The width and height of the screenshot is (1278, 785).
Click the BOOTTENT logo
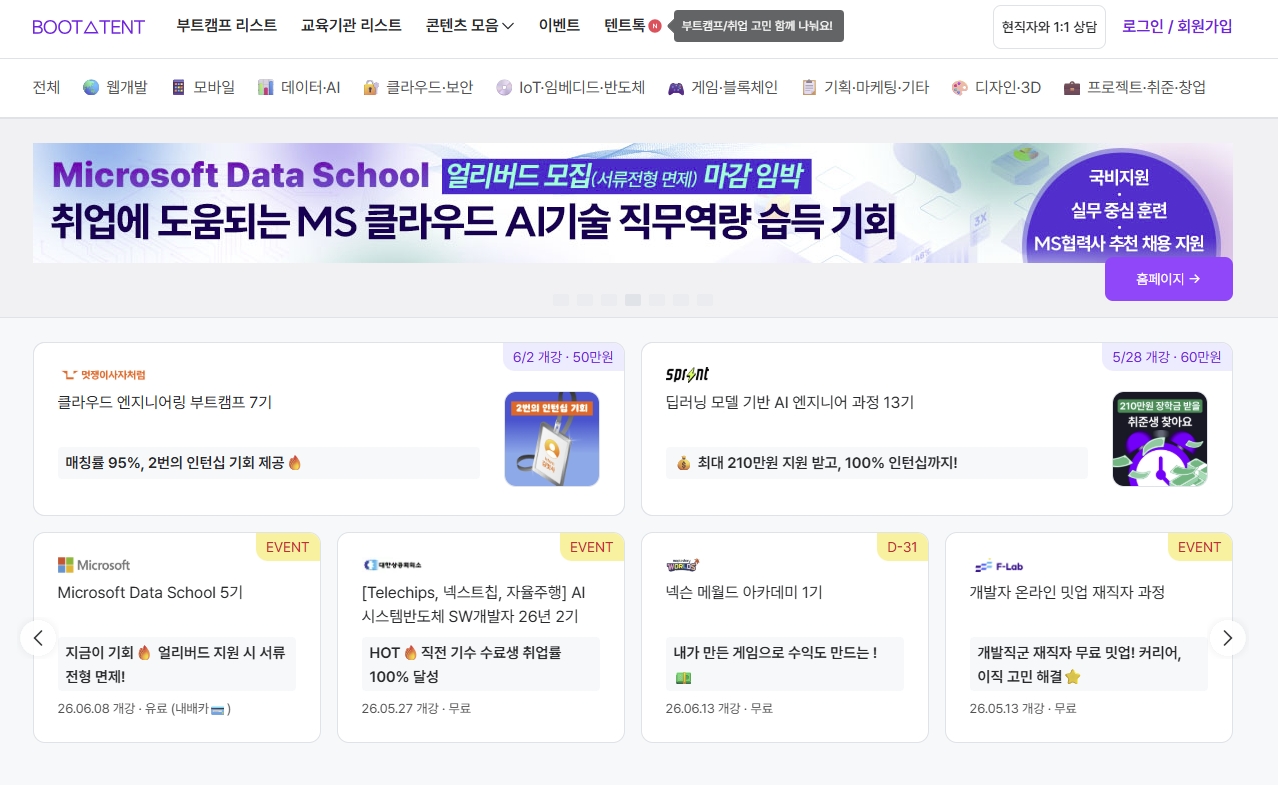(88, 27)
